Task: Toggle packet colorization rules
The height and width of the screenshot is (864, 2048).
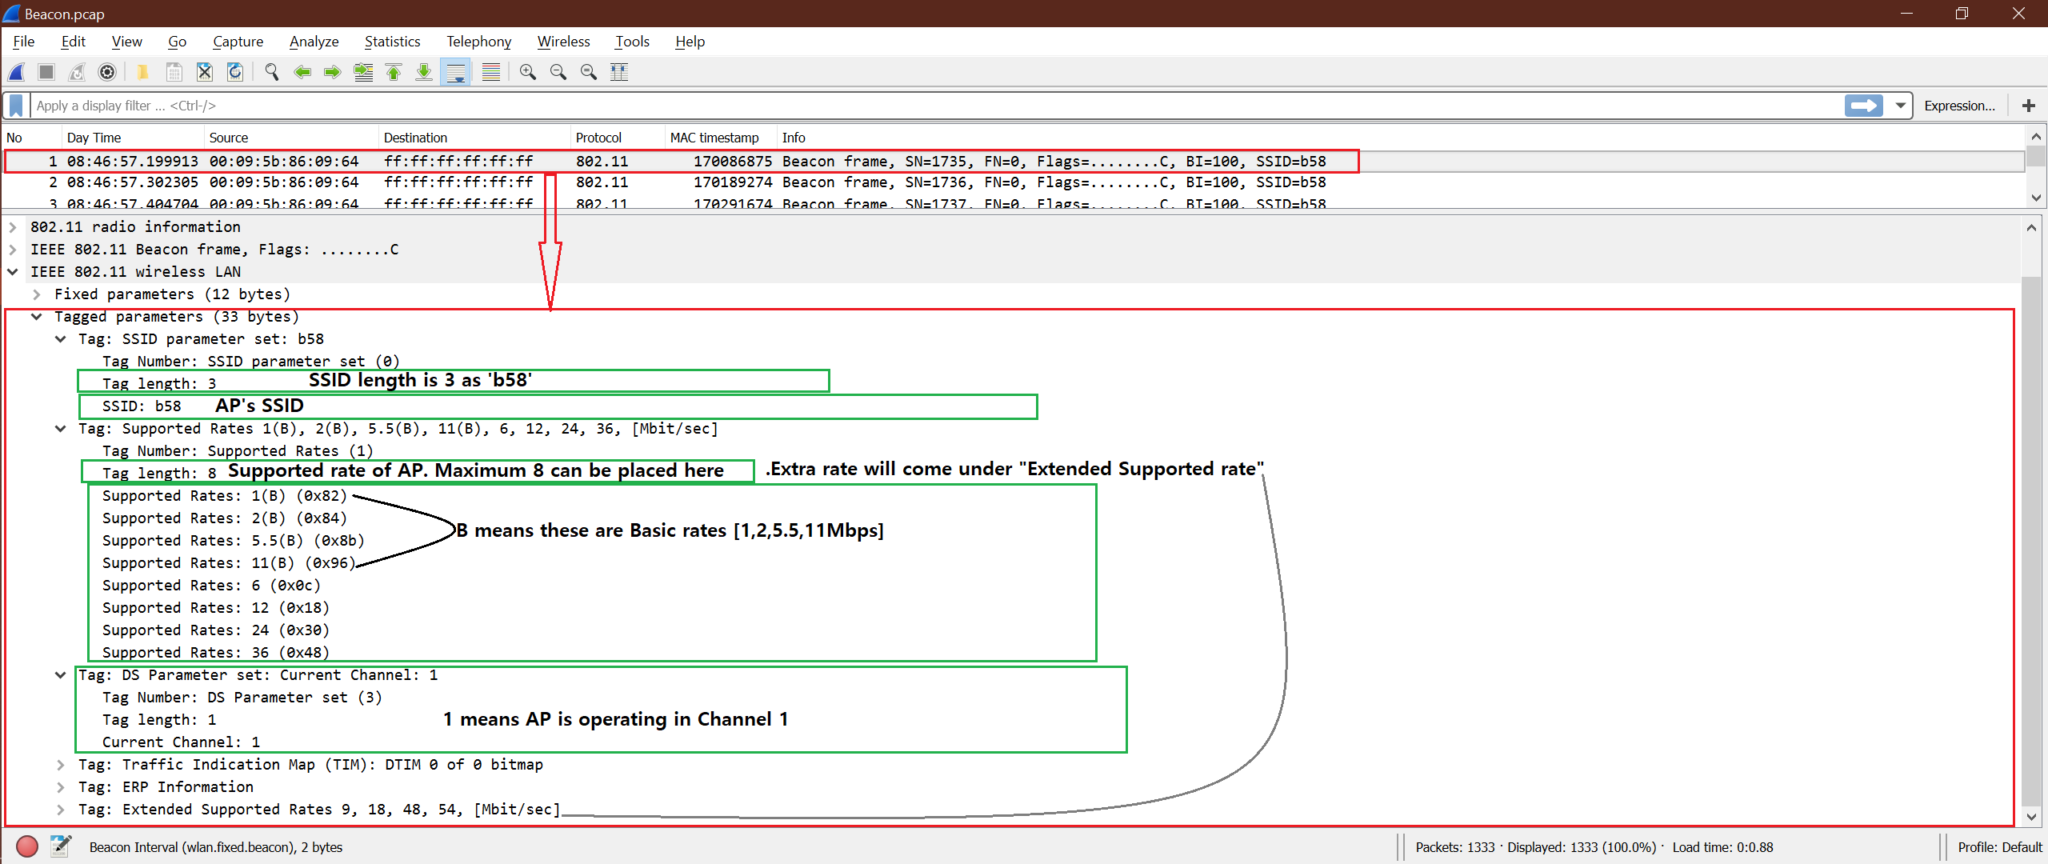Action: 490,72
